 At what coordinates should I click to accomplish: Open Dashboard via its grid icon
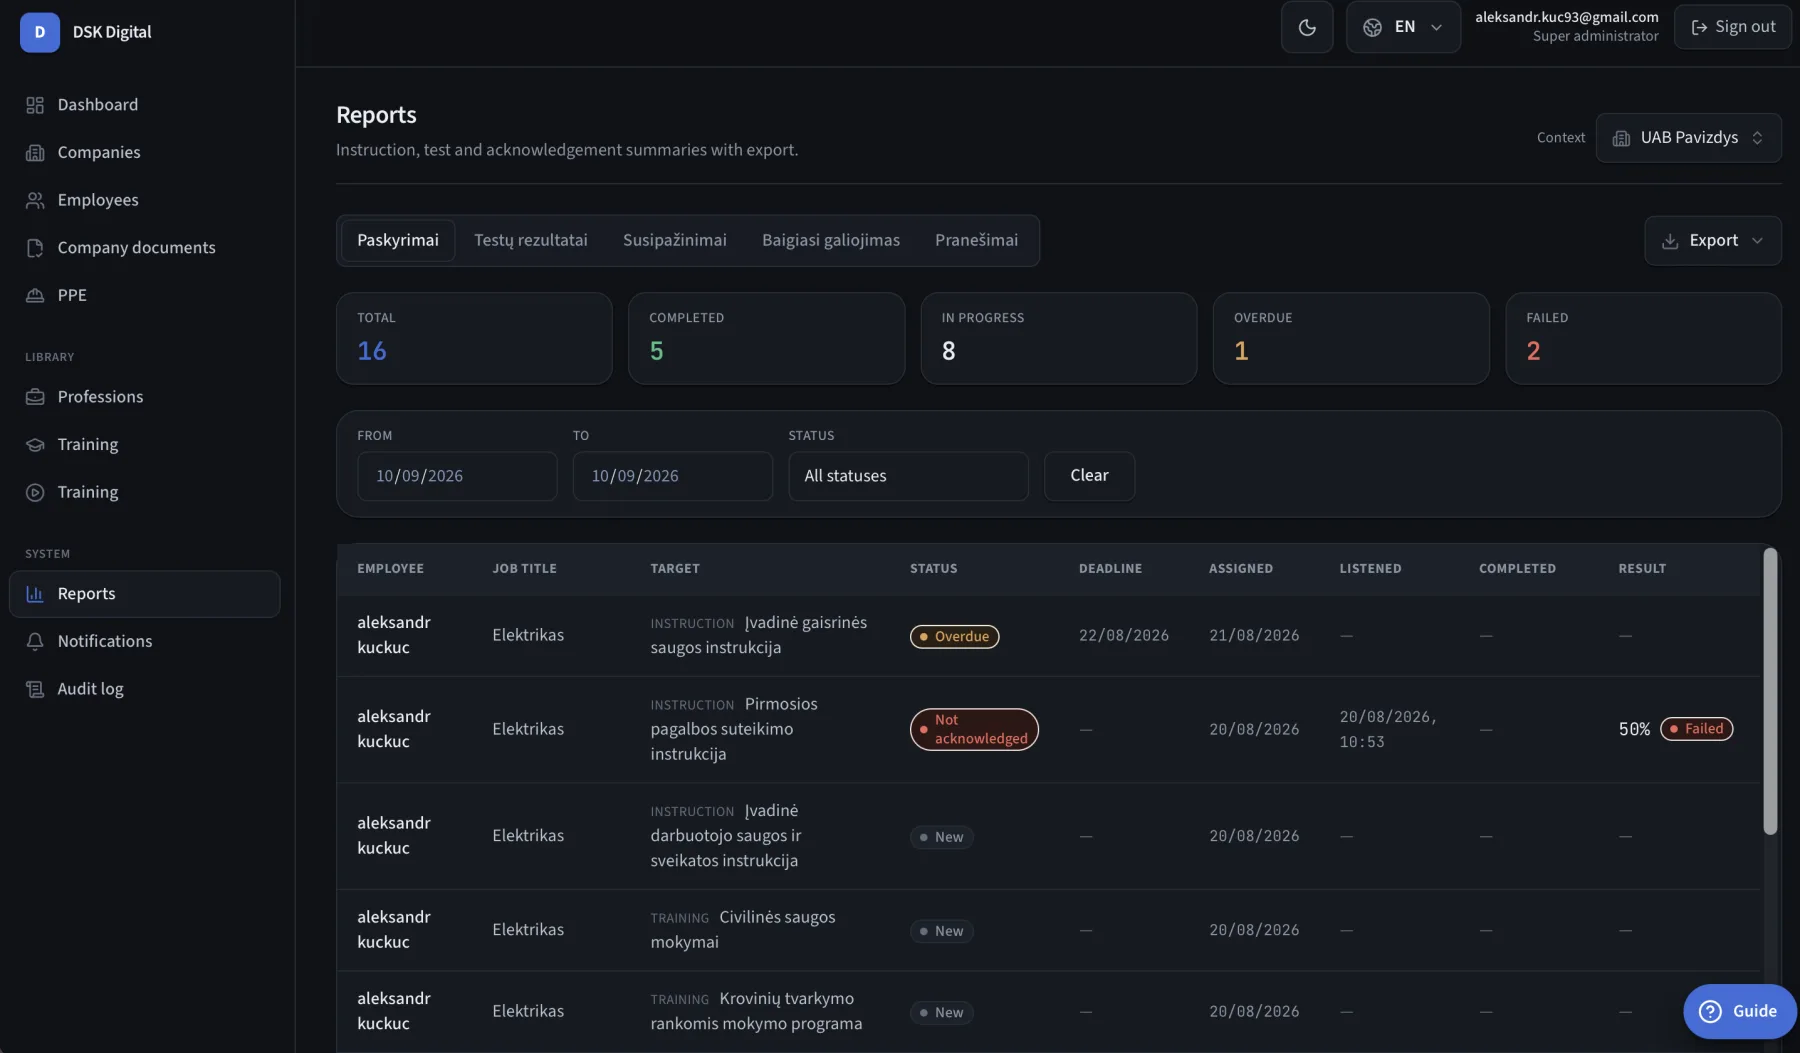(35, 105)
